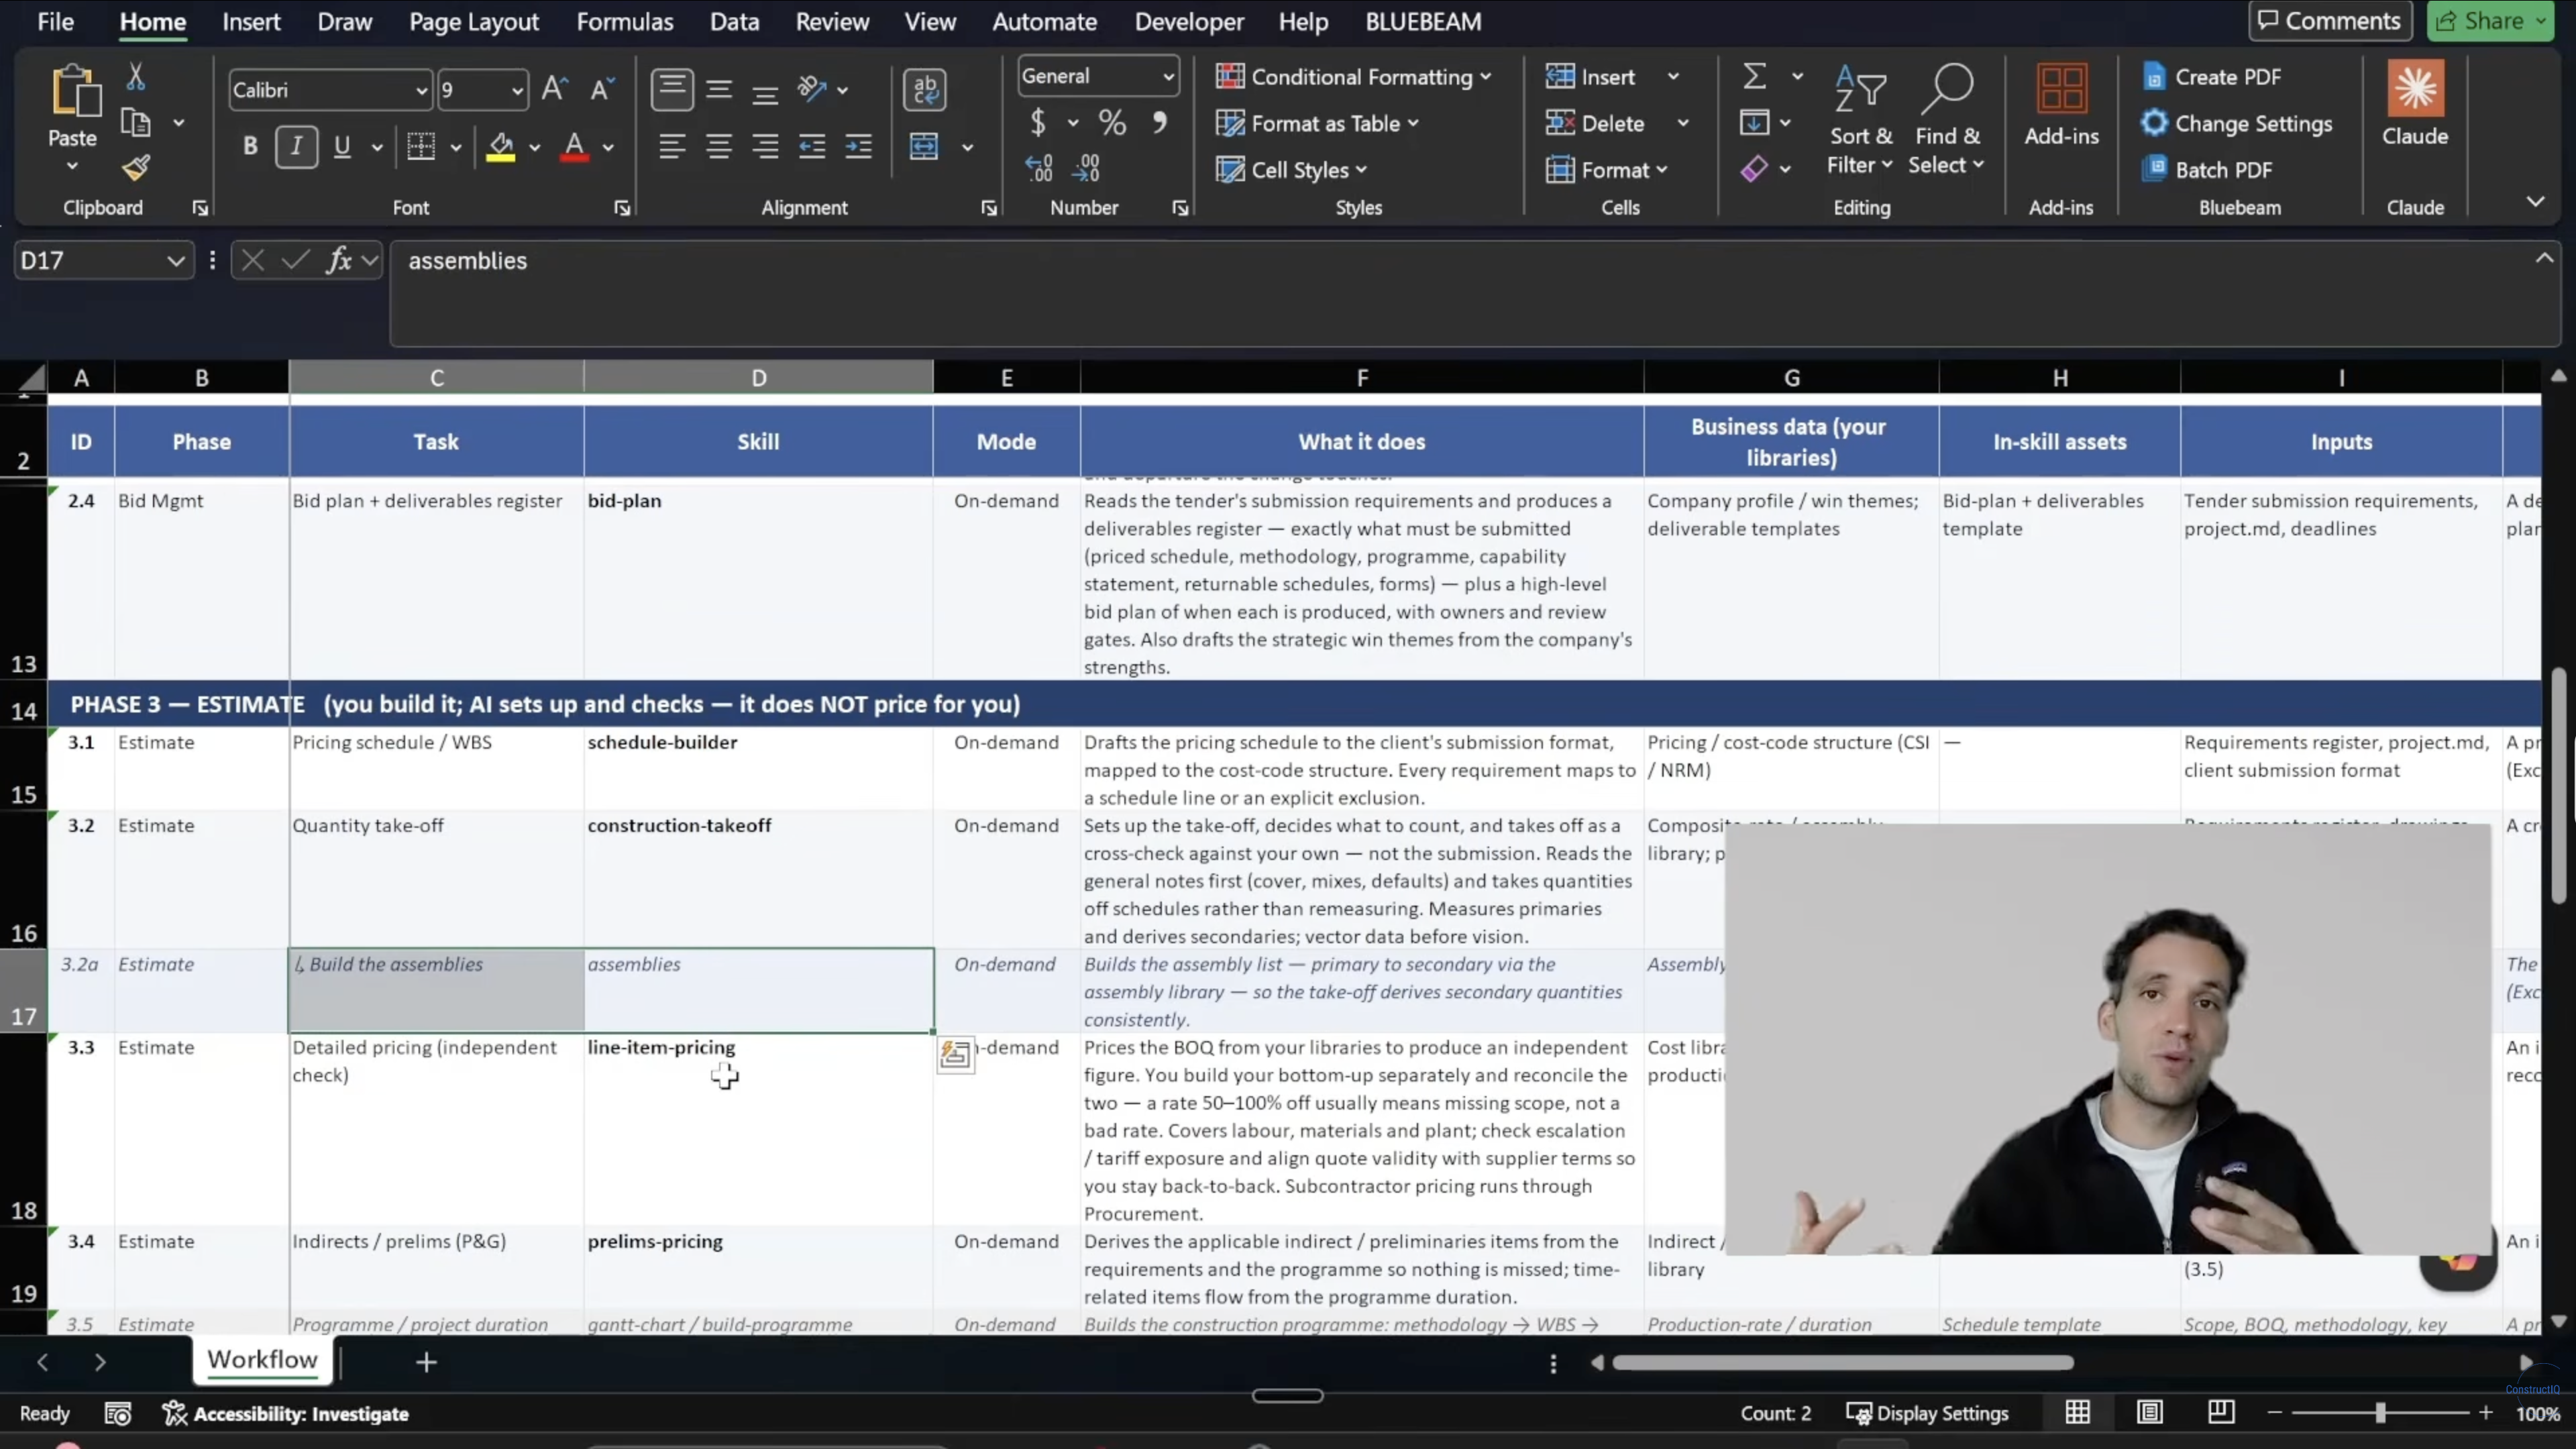The image size is (2576, 1449).
Task: Toggle Bold formatting
Action: 250,146
